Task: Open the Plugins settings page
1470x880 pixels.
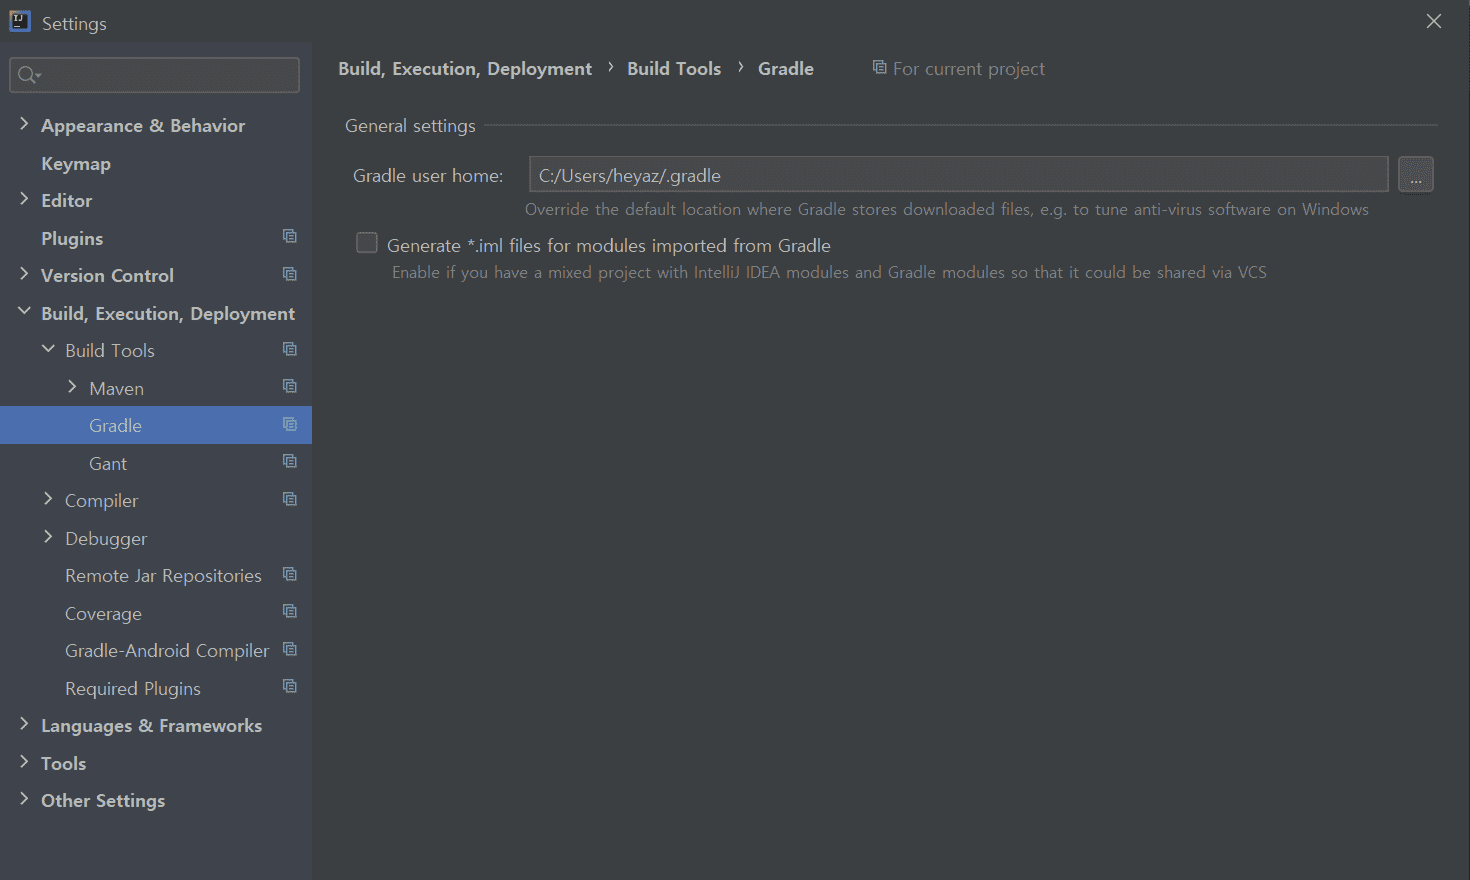Action: tap(72, 239)
